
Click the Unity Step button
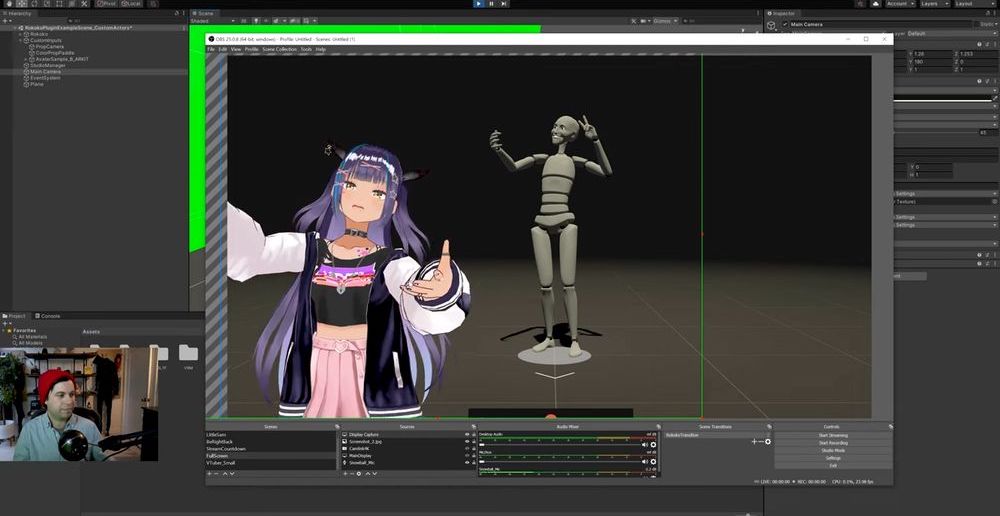point(504,4)
